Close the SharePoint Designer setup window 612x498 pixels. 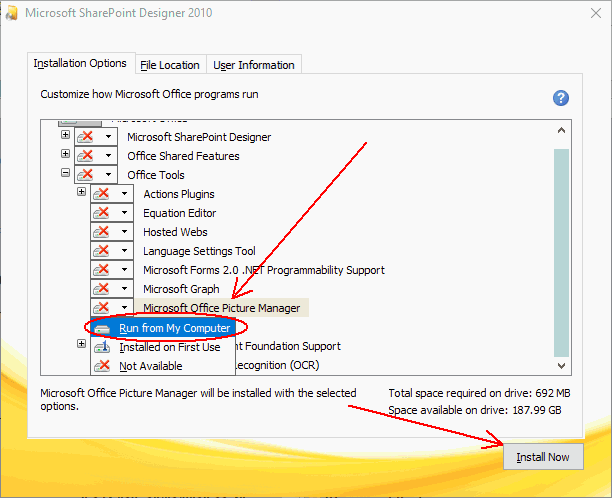pyautogui.click(x=596, y=13)
